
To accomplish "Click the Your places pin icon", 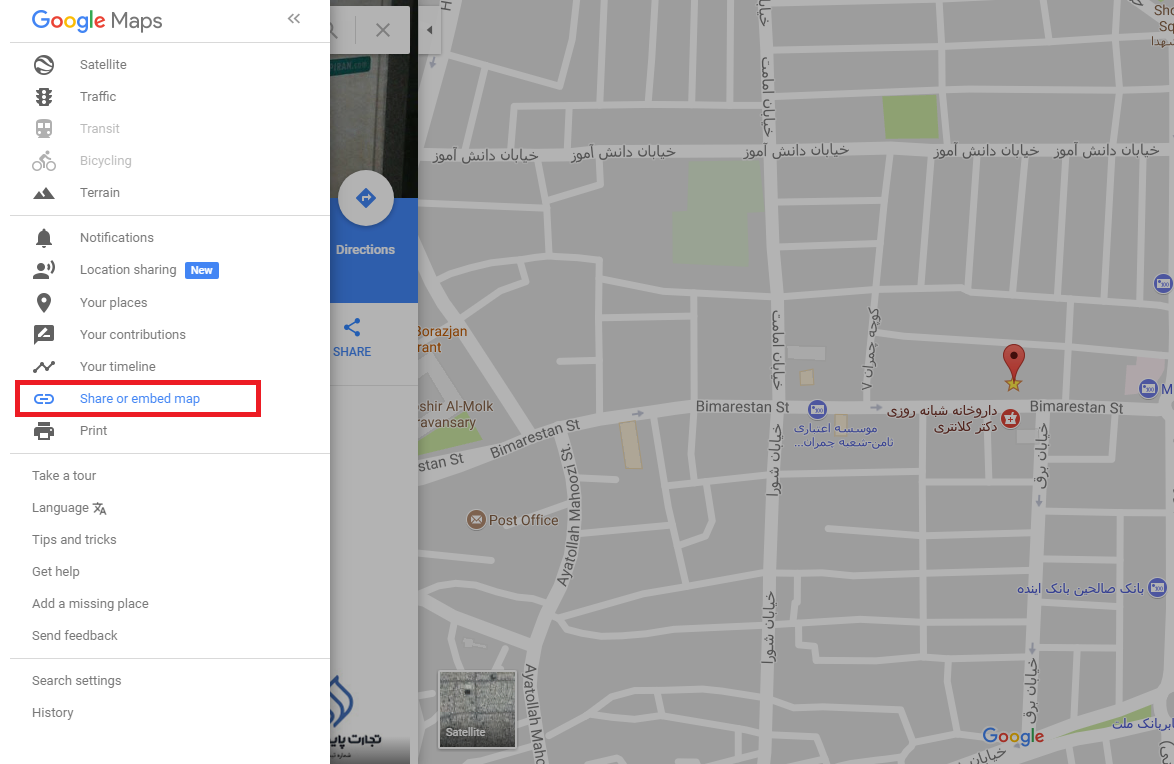I will pyautogui.click(x=44, y=303).
